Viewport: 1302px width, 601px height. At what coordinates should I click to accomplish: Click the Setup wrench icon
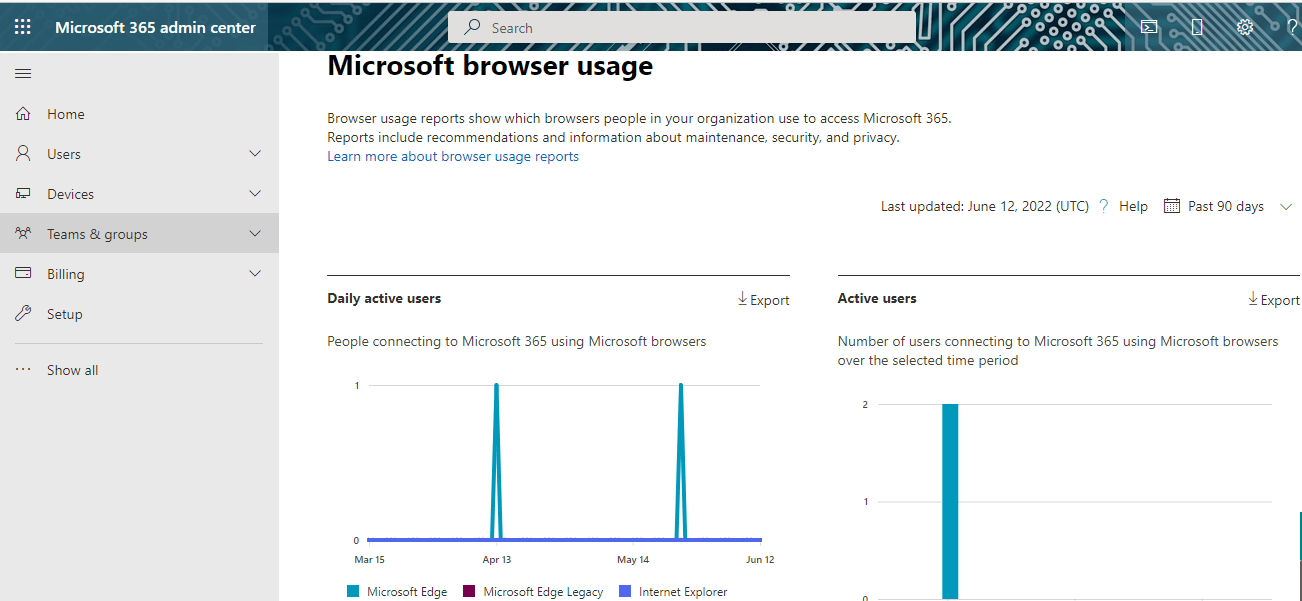[23, 314]
